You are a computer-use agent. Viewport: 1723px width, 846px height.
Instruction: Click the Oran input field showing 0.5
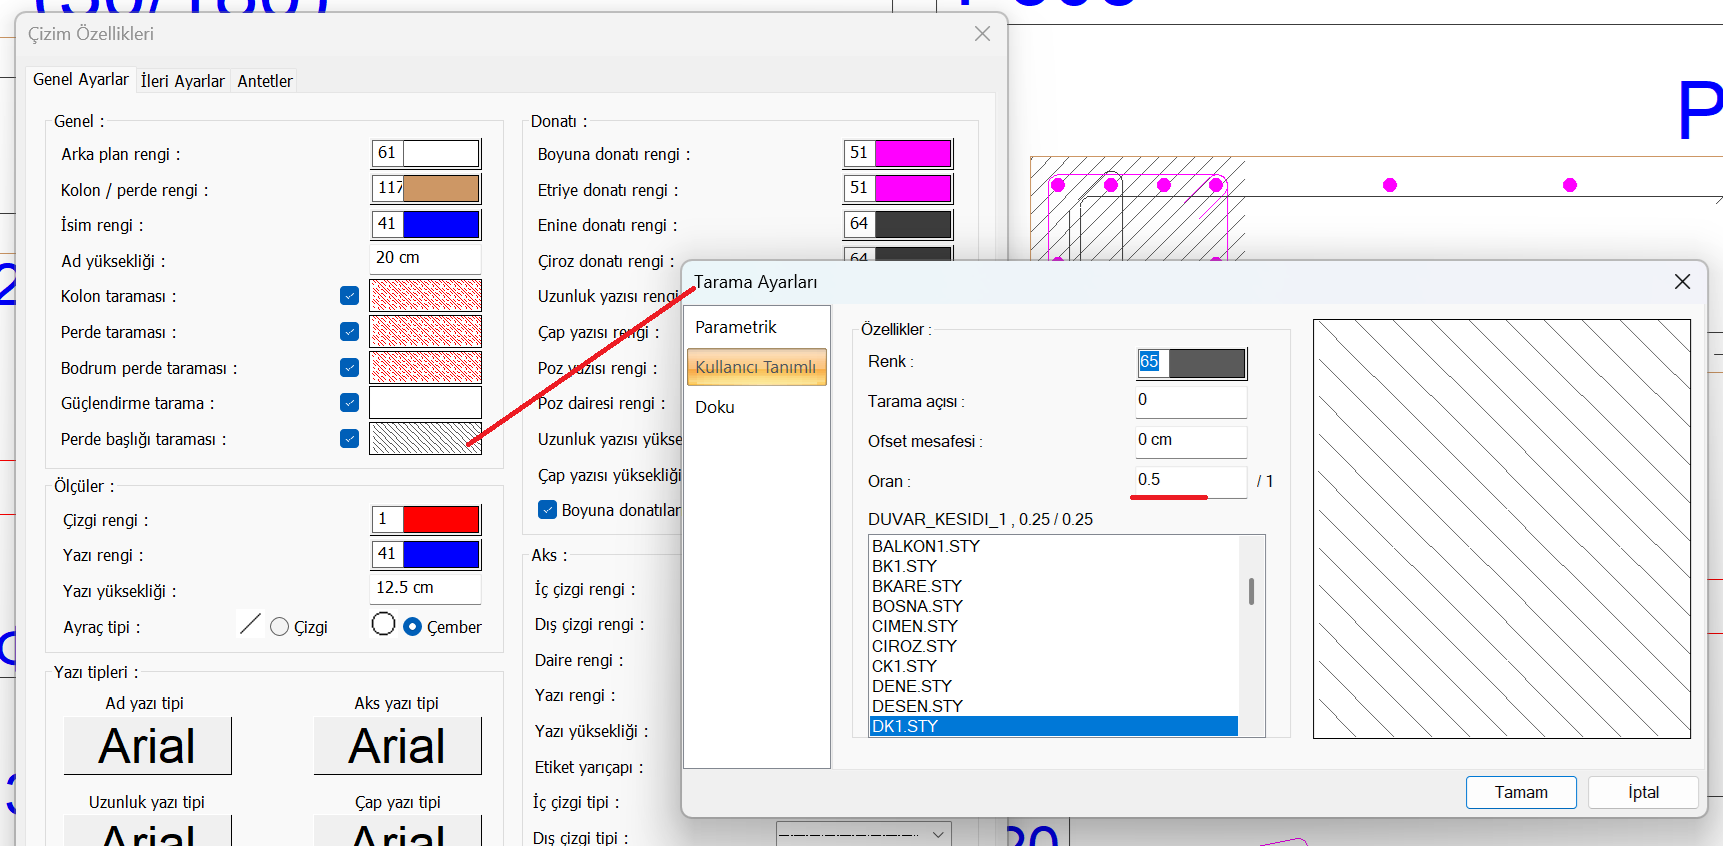[1189, 480]
